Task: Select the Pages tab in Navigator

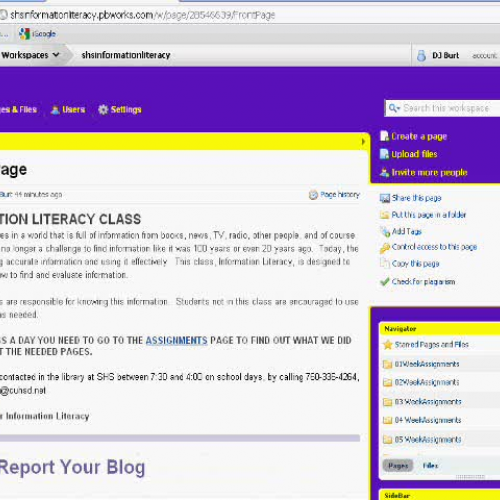Action: point(398,465)
